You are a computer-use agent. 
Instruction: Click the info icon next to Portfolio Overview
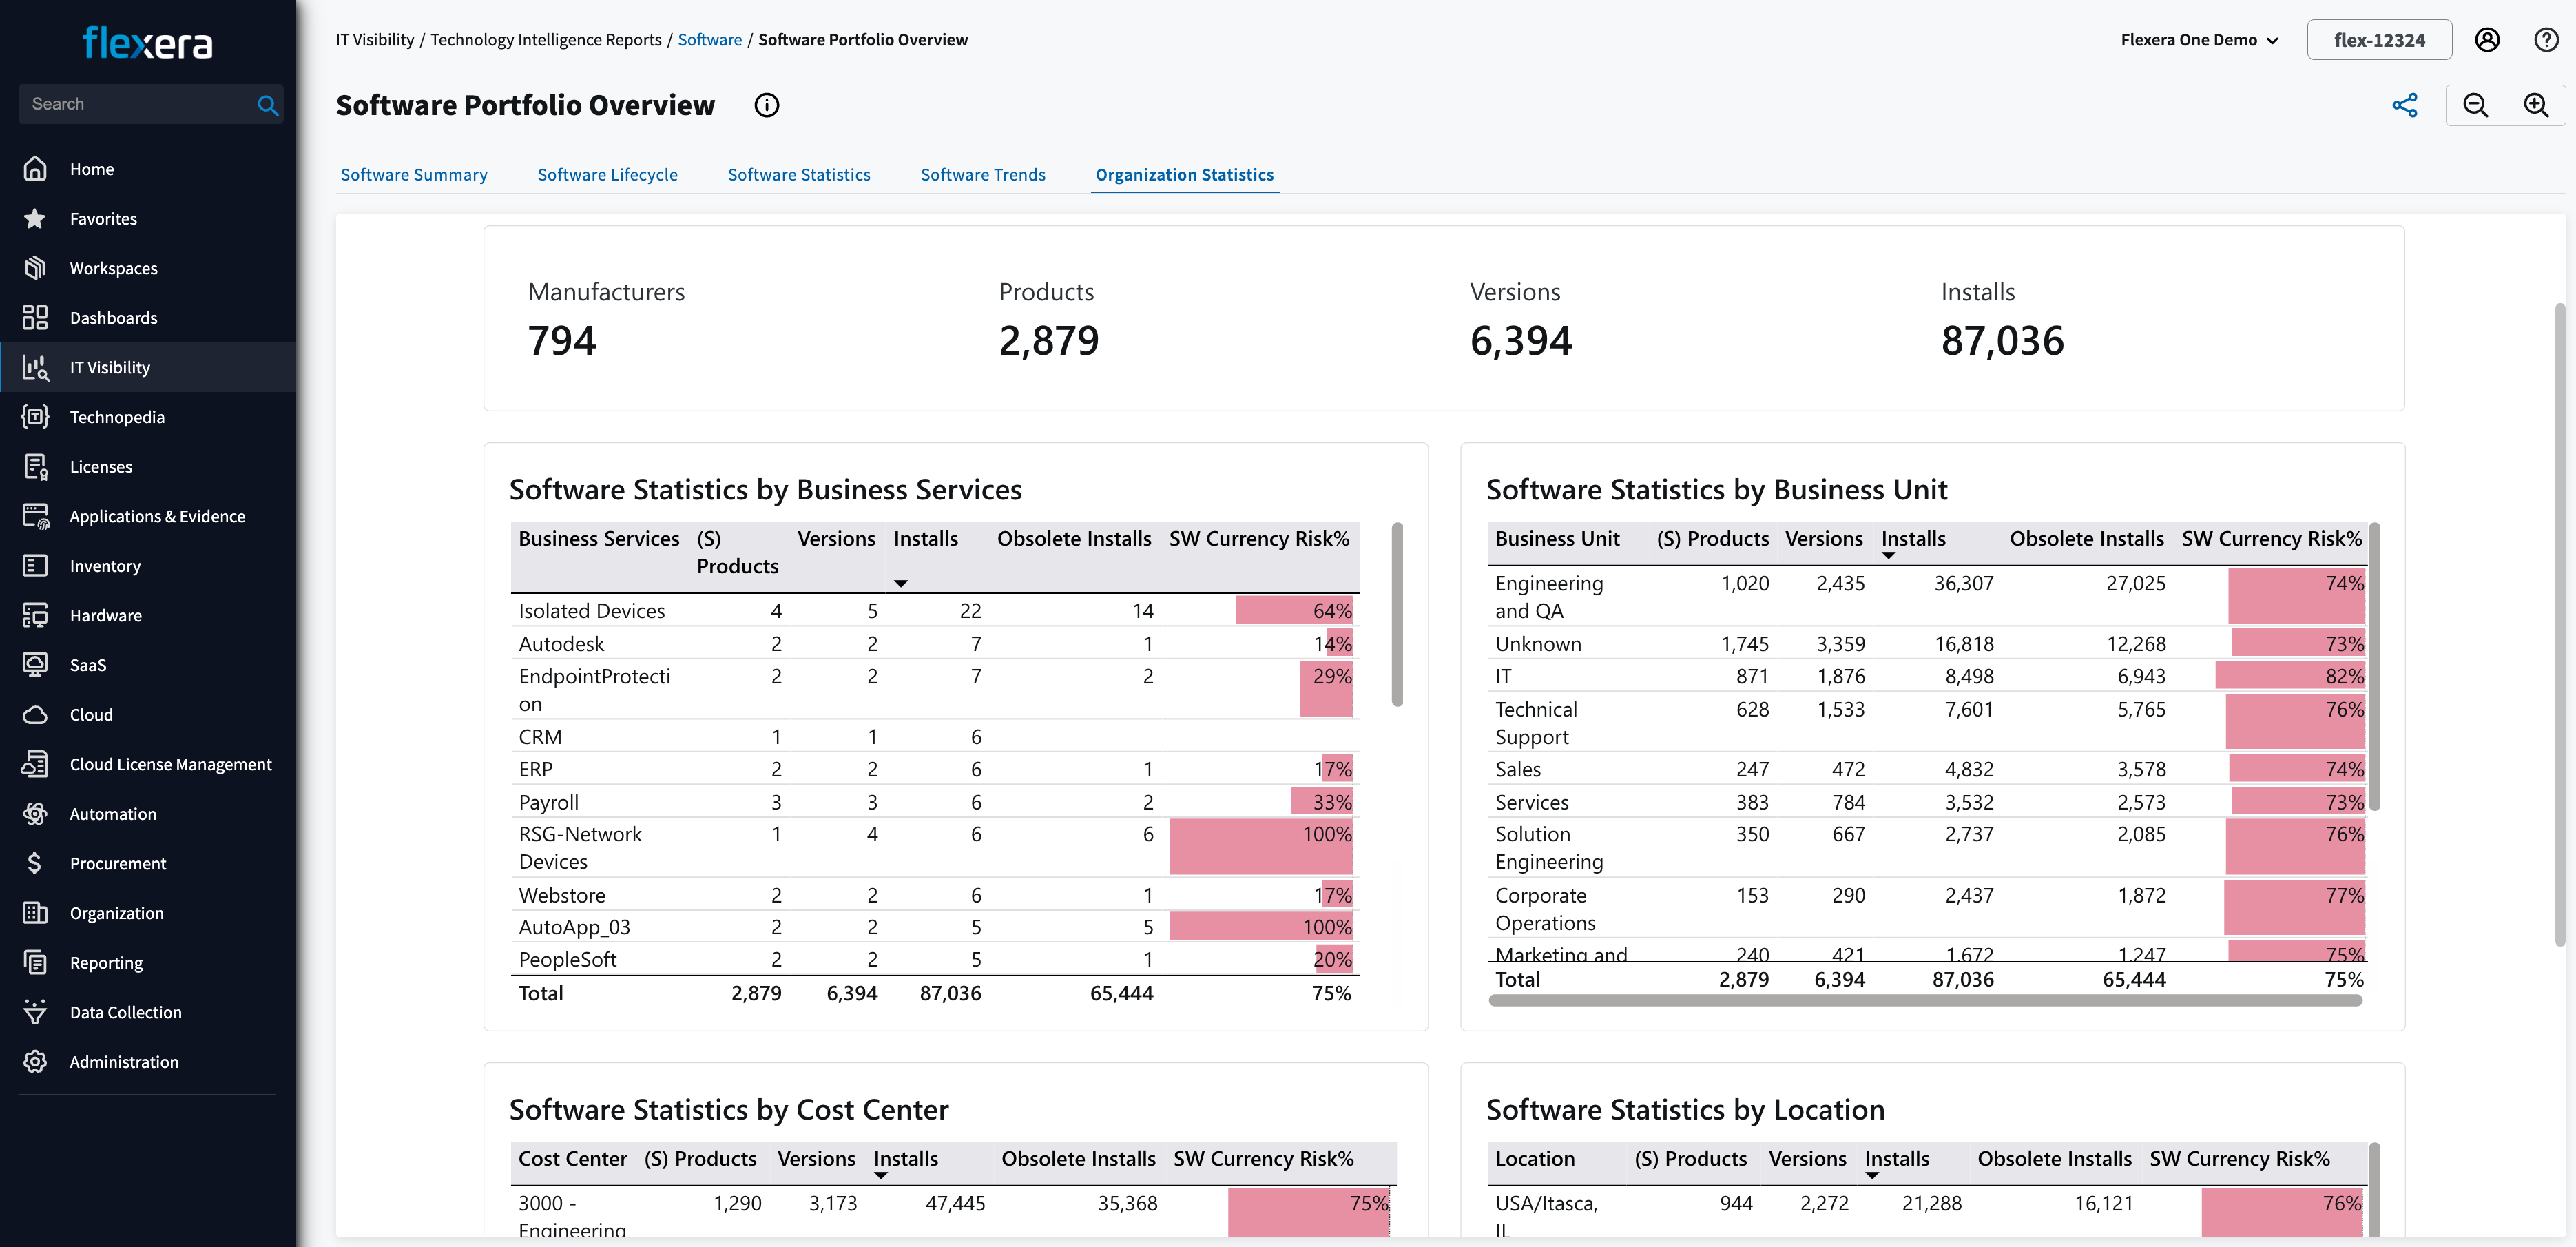pyautogui.click(x=767, y=103)
